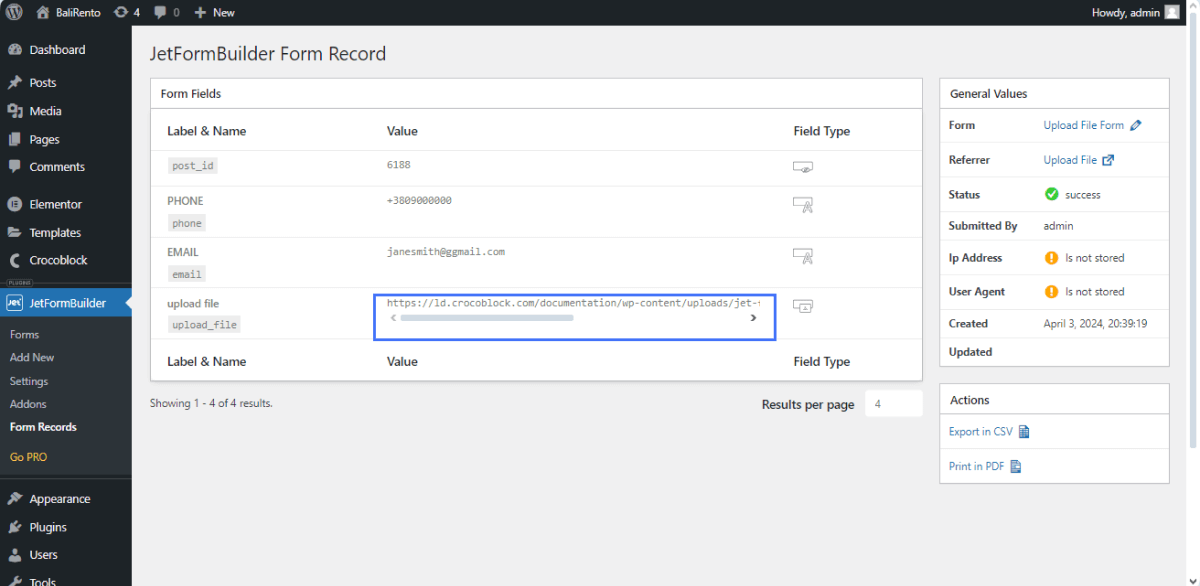Open the Addons submenu item
Image resolution: width=1200 pixels, height=586 pixels.
point(28,404)
